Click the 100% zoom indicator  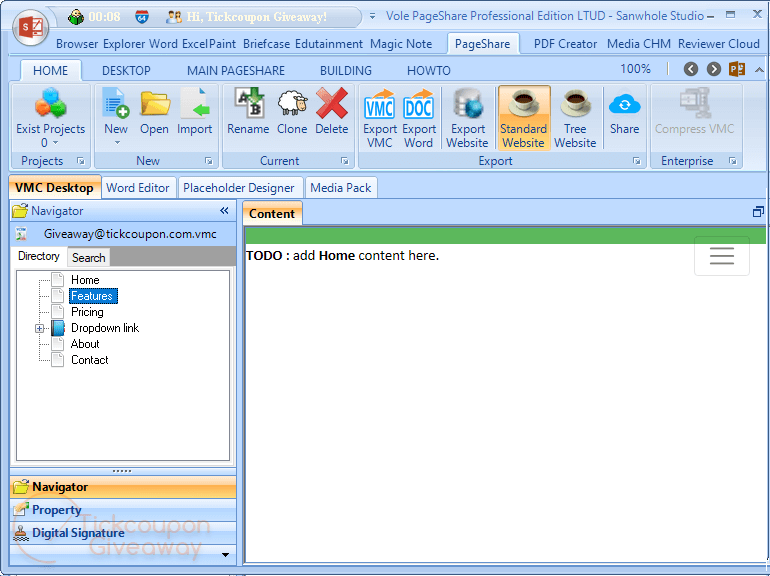[x=635, y=69]
